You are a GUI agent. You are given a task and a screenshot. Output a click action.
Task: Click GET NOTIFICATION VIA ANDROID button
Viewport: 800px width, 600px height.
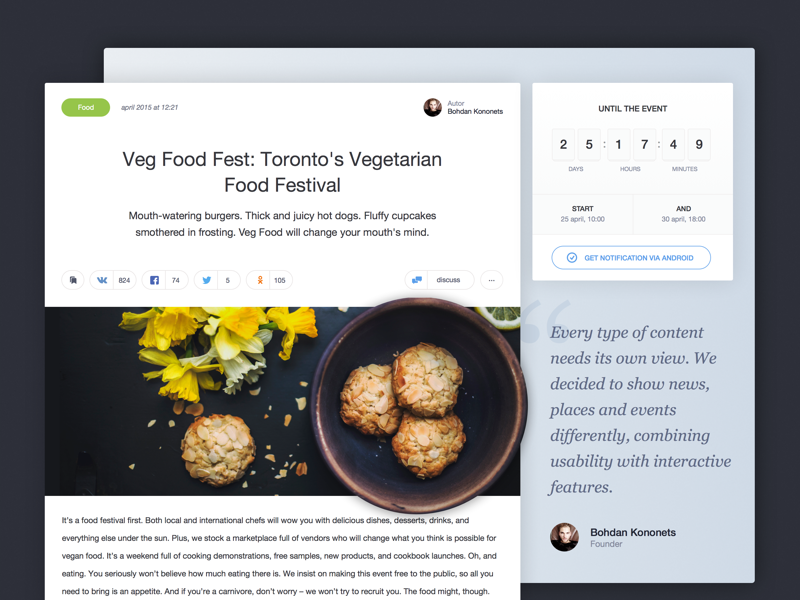click(x=631, y=258)
